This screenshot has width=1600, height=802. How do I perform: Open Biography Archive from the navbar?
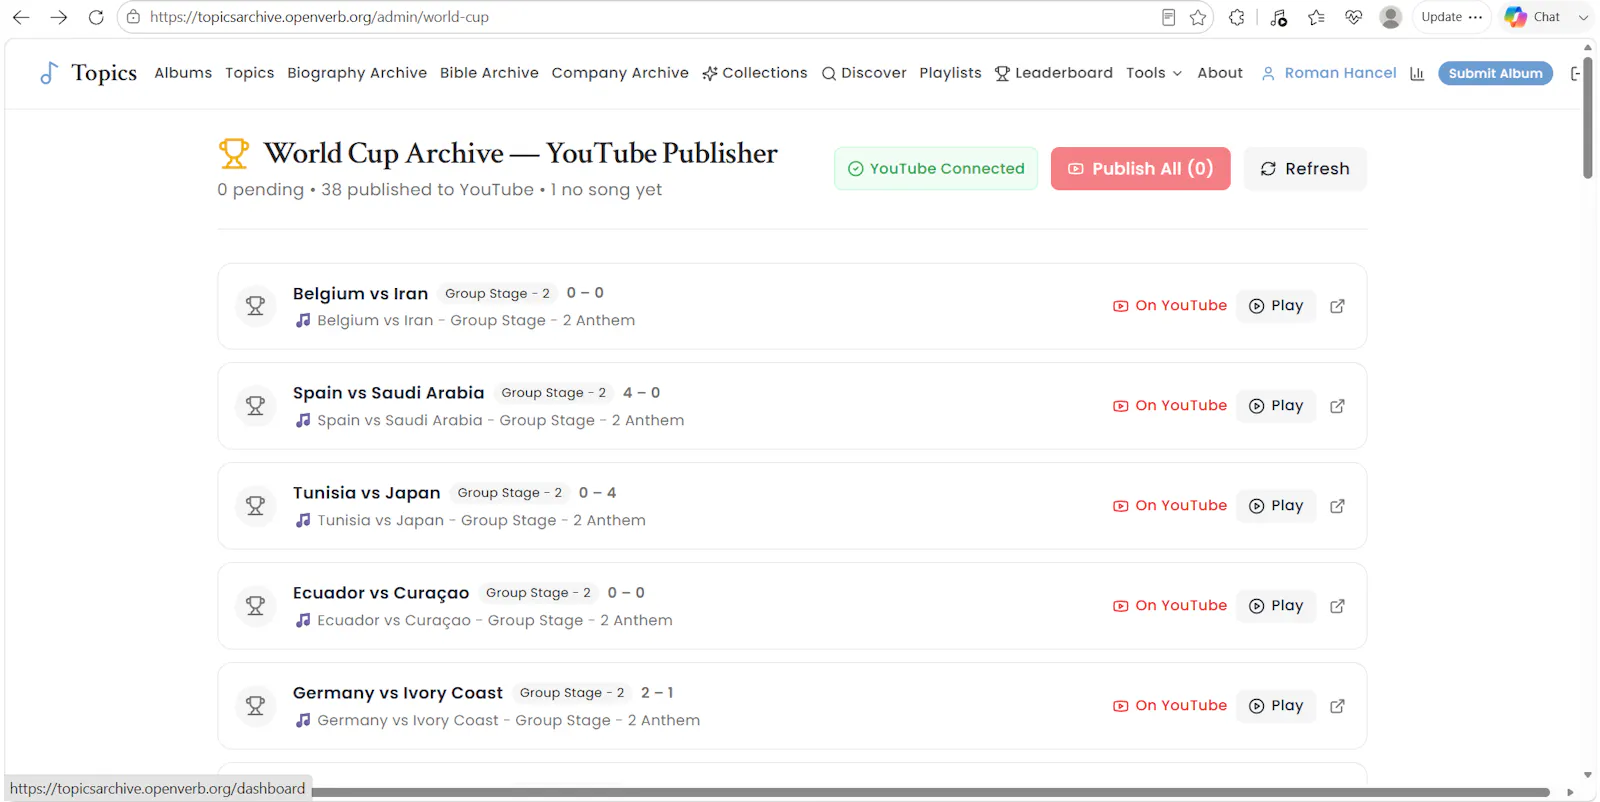point(357,73)
